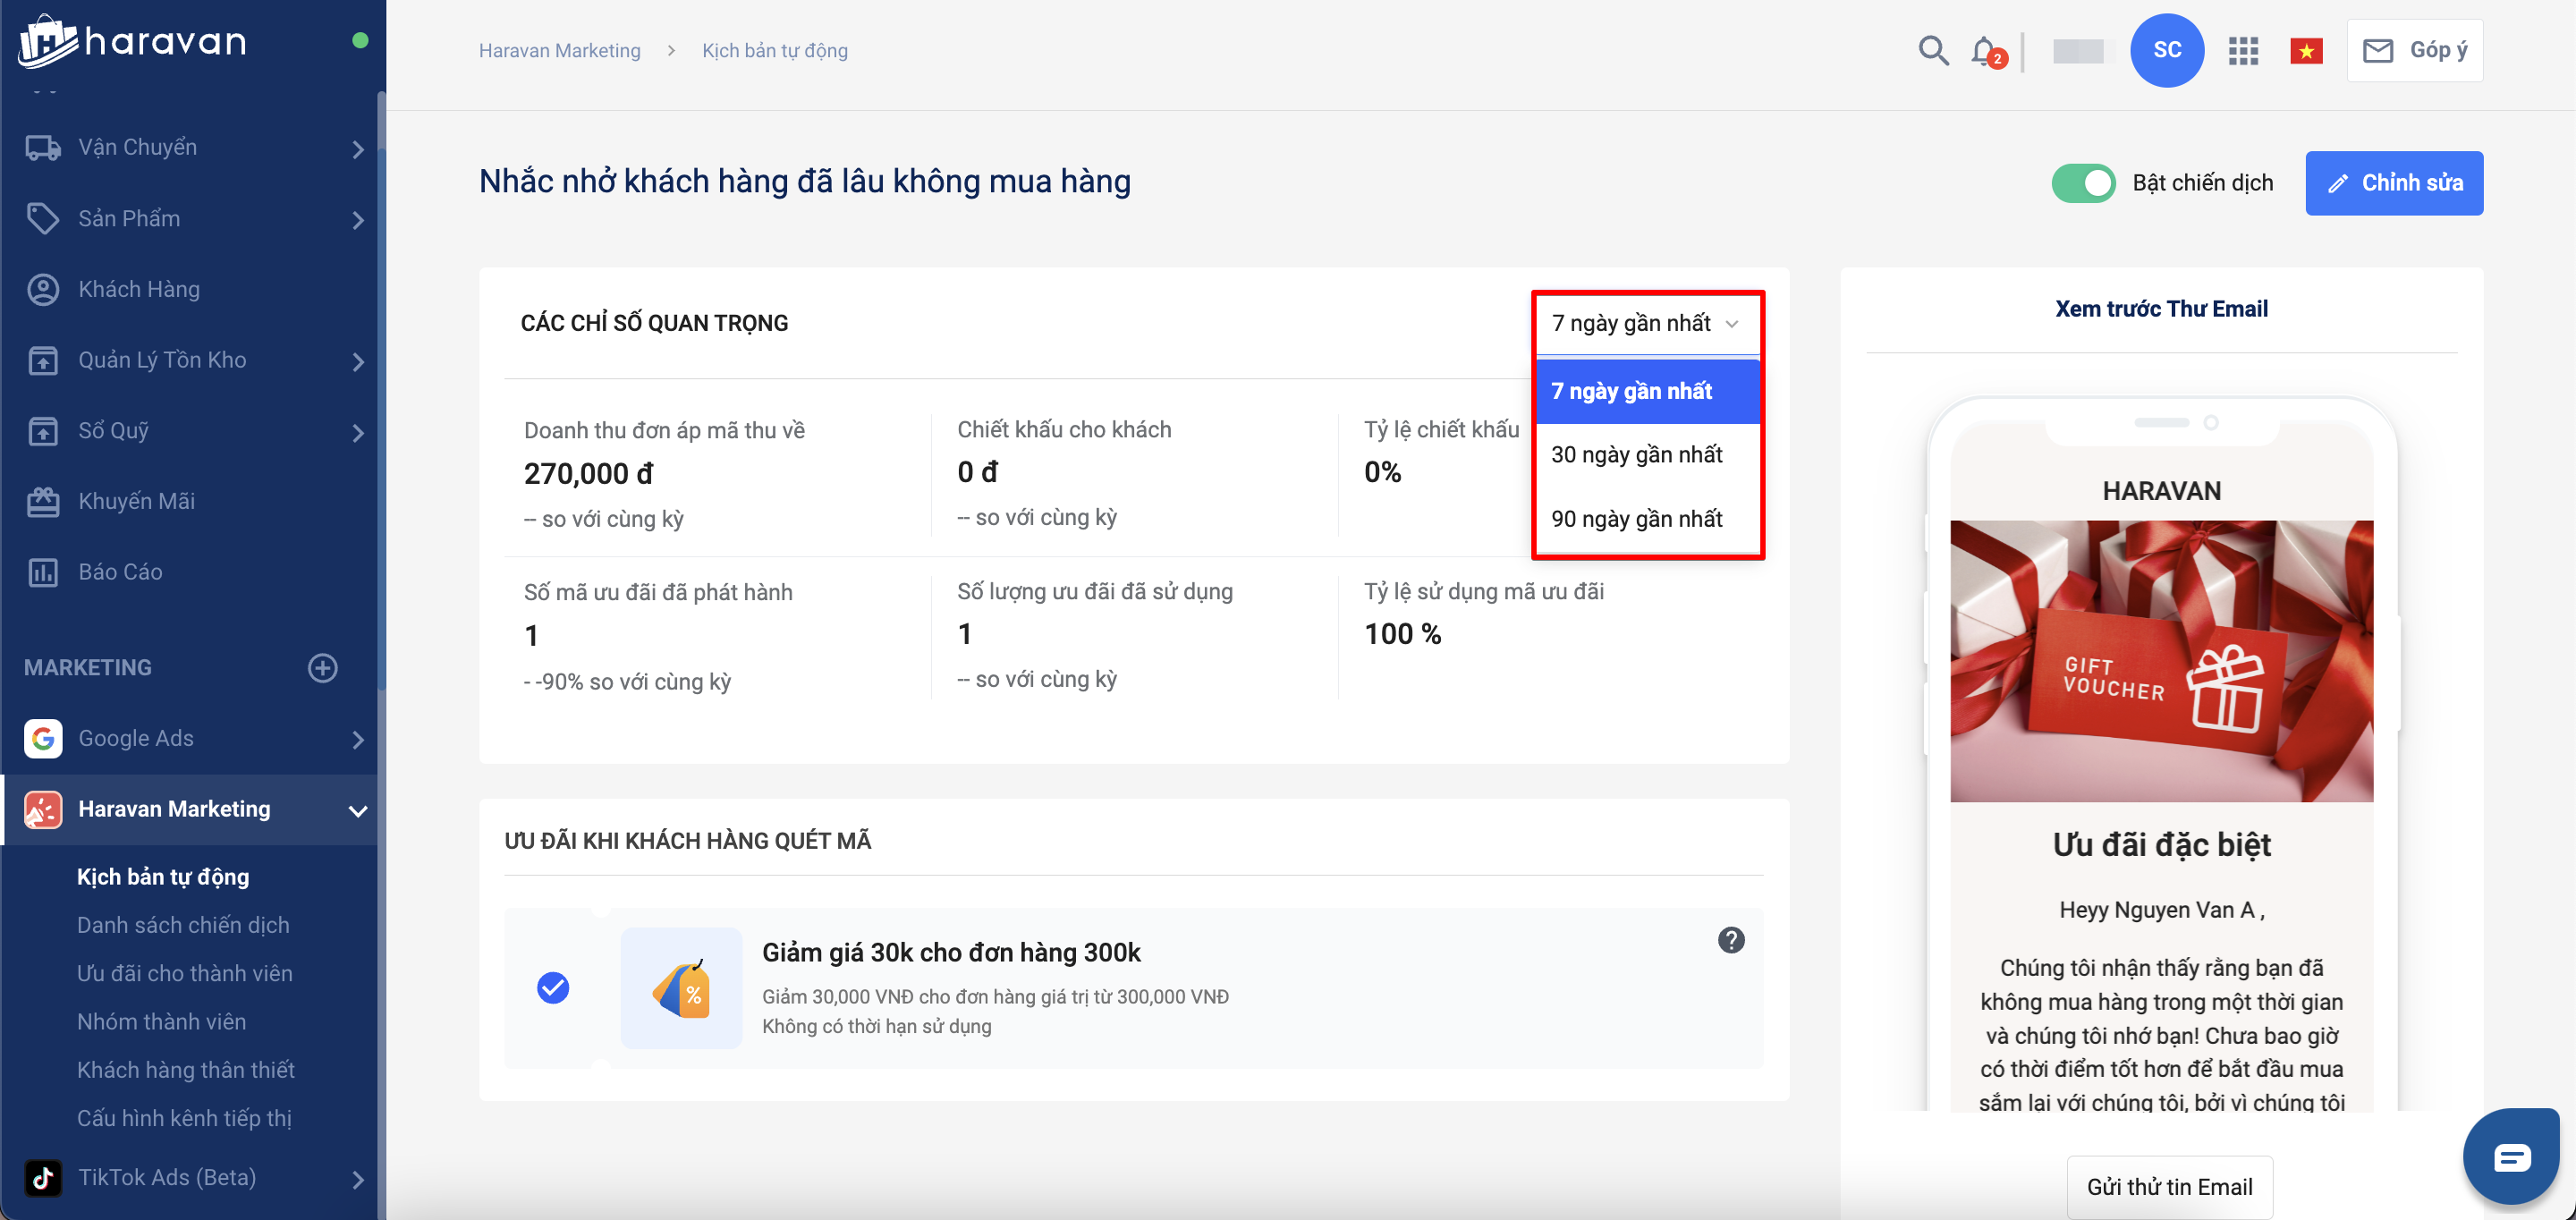Click Gửi thử tin Email button
The image size is (2576, 1220).
[x=2169, y=1187]
